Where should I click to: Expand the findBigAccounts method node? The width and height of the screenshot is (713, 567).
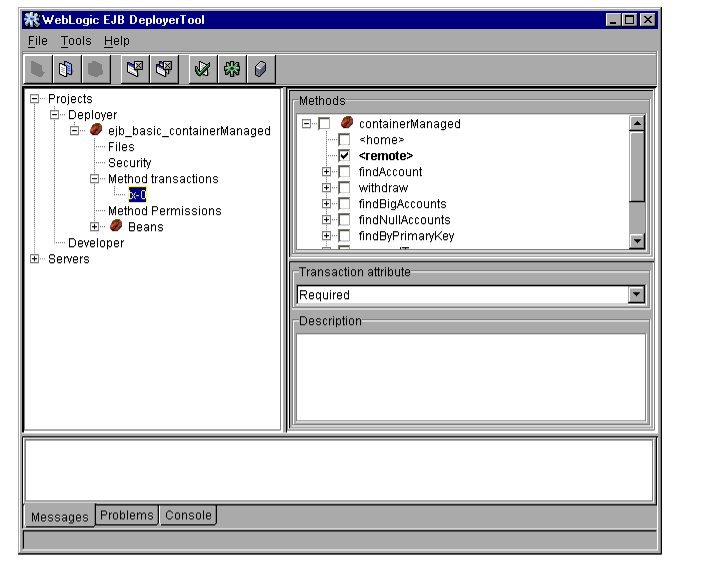point(326,204)
